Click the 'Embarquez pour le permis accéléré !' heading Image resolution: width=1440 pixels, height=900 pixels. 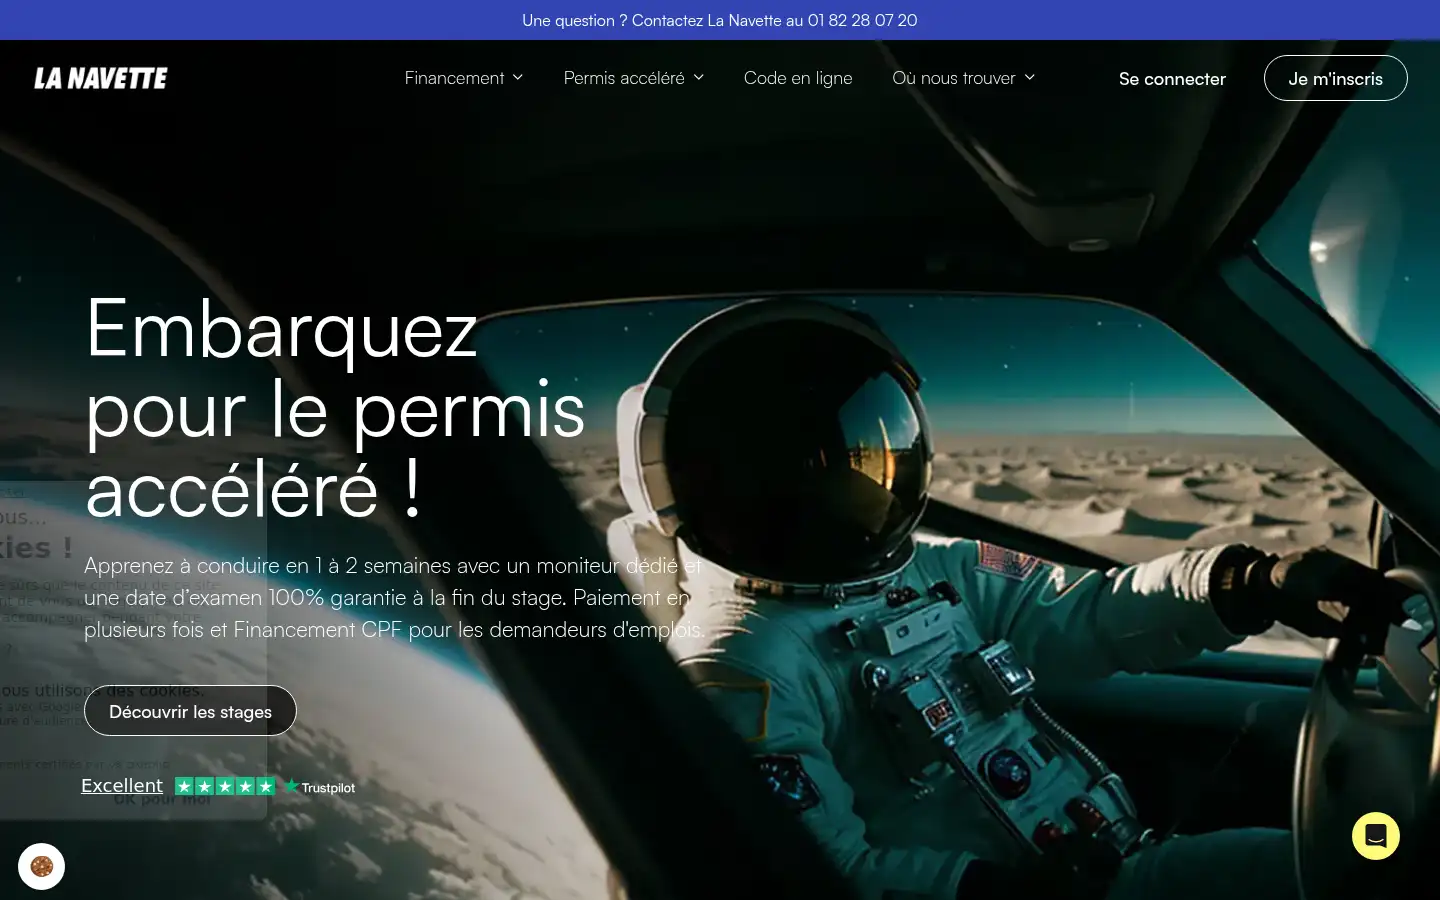pos(336,408)
